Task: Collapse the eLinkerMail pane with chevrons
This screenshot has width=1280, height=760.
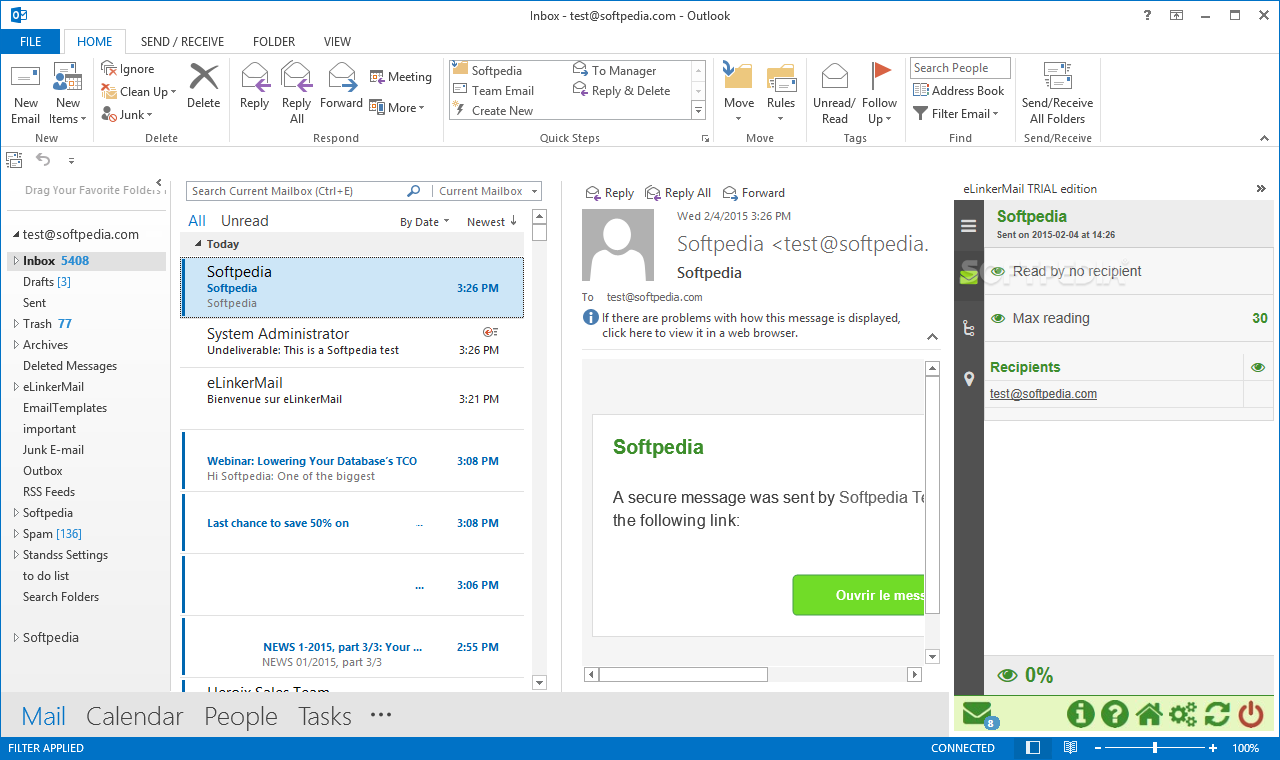Action: point(1261,189)
